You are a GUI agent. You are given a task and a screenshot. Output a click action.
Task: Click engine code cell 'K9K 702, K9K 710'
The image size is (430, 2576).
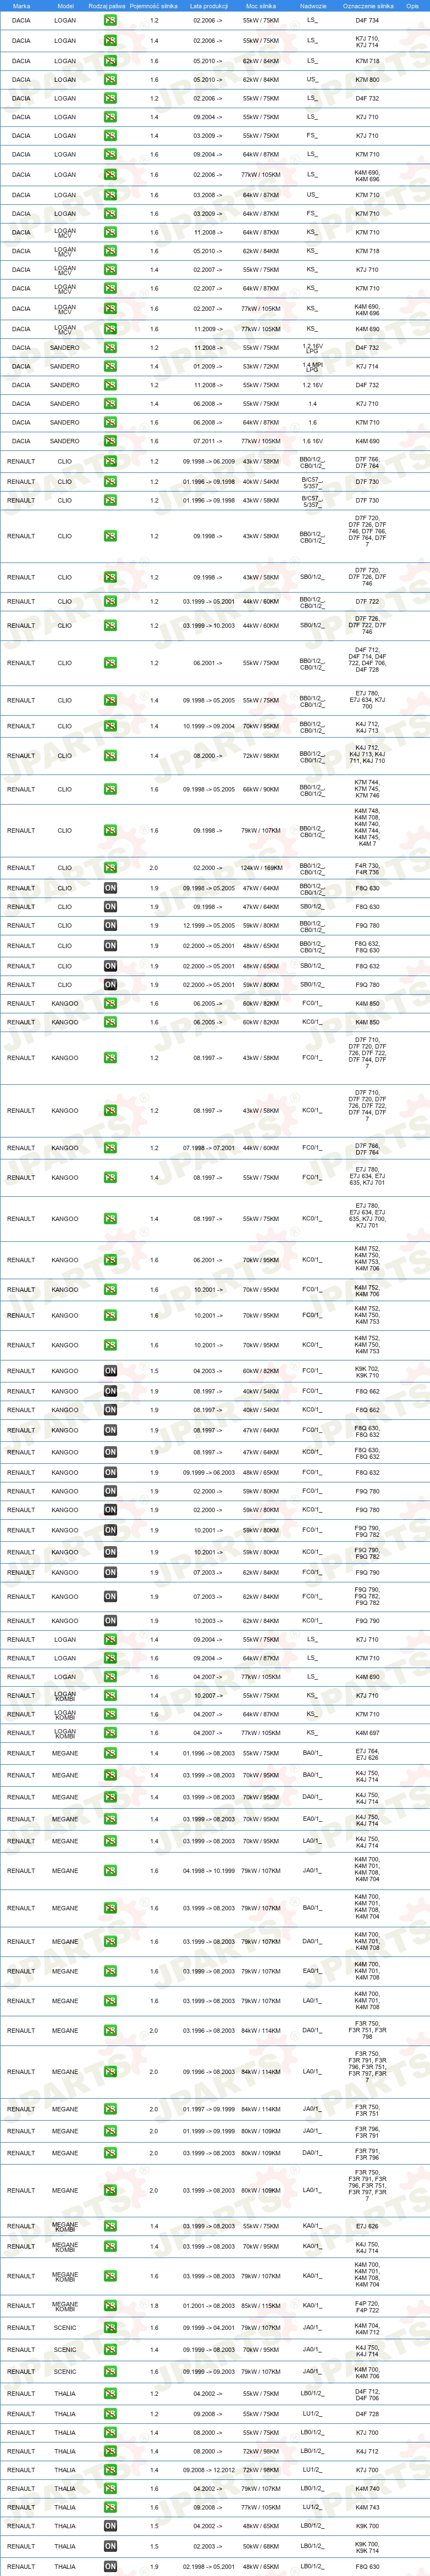367,1371
